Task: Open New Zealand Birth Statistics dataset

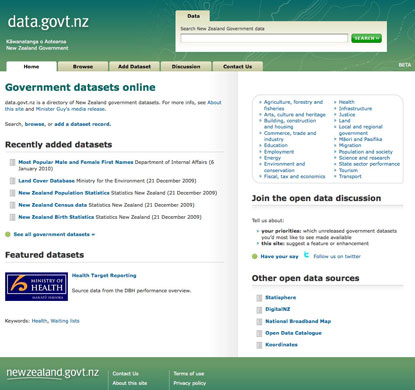Action: [56, 217]
